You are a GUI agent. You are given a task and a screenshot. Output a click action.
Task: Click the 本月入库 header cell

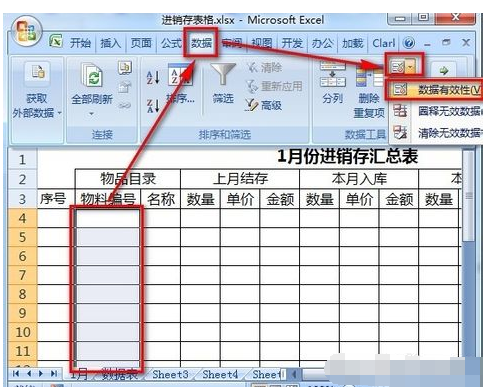pyautogui.click(x=359, y=179)
